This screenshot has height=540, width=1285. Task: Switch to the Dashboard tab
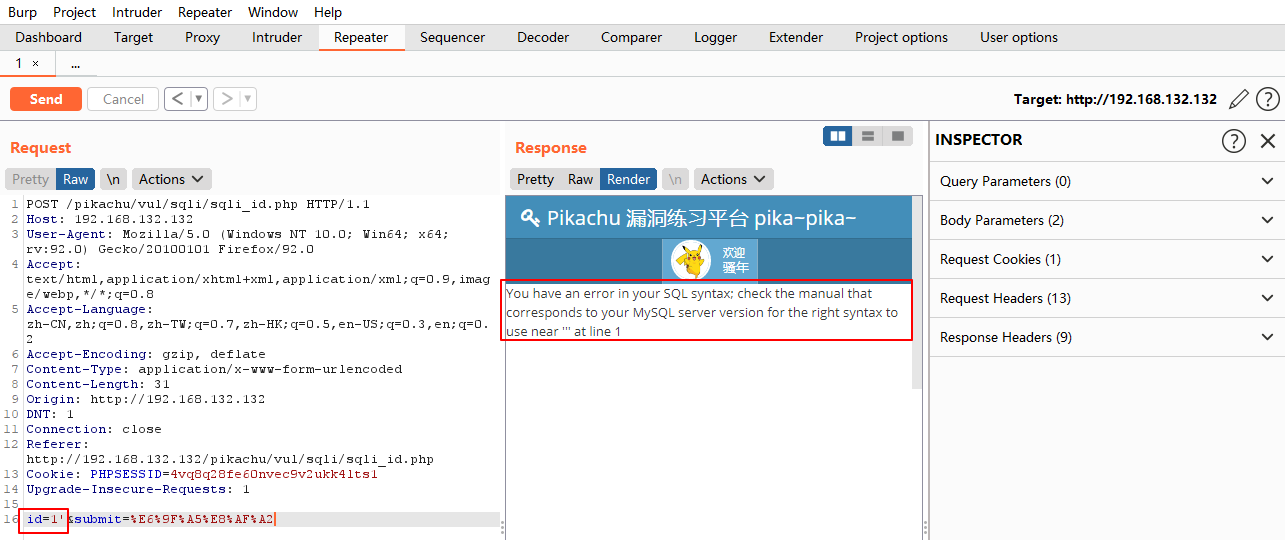pos(49,37)
